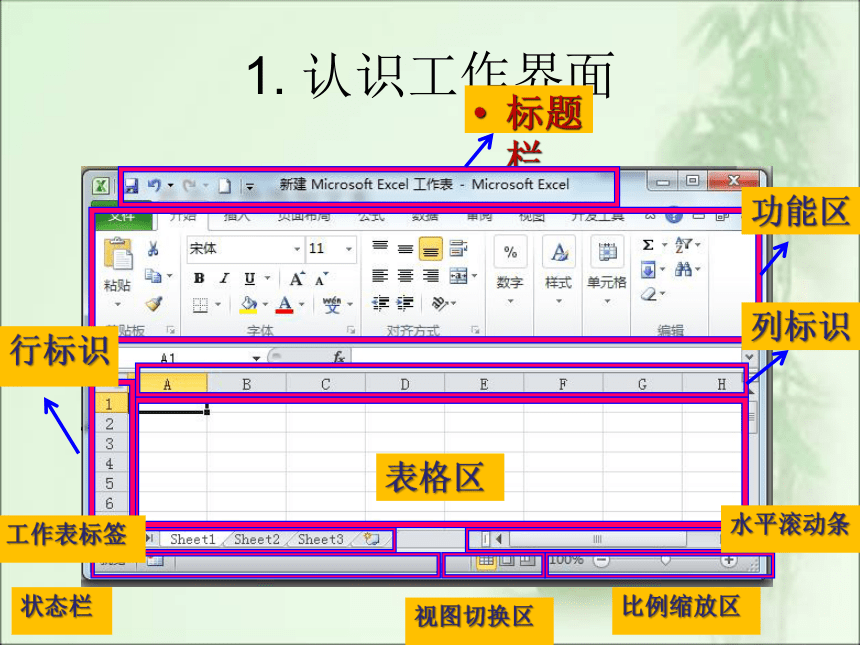Select the Sheet1 worksheet tab
Screen dimensions: 860x645
coord(193,539)
